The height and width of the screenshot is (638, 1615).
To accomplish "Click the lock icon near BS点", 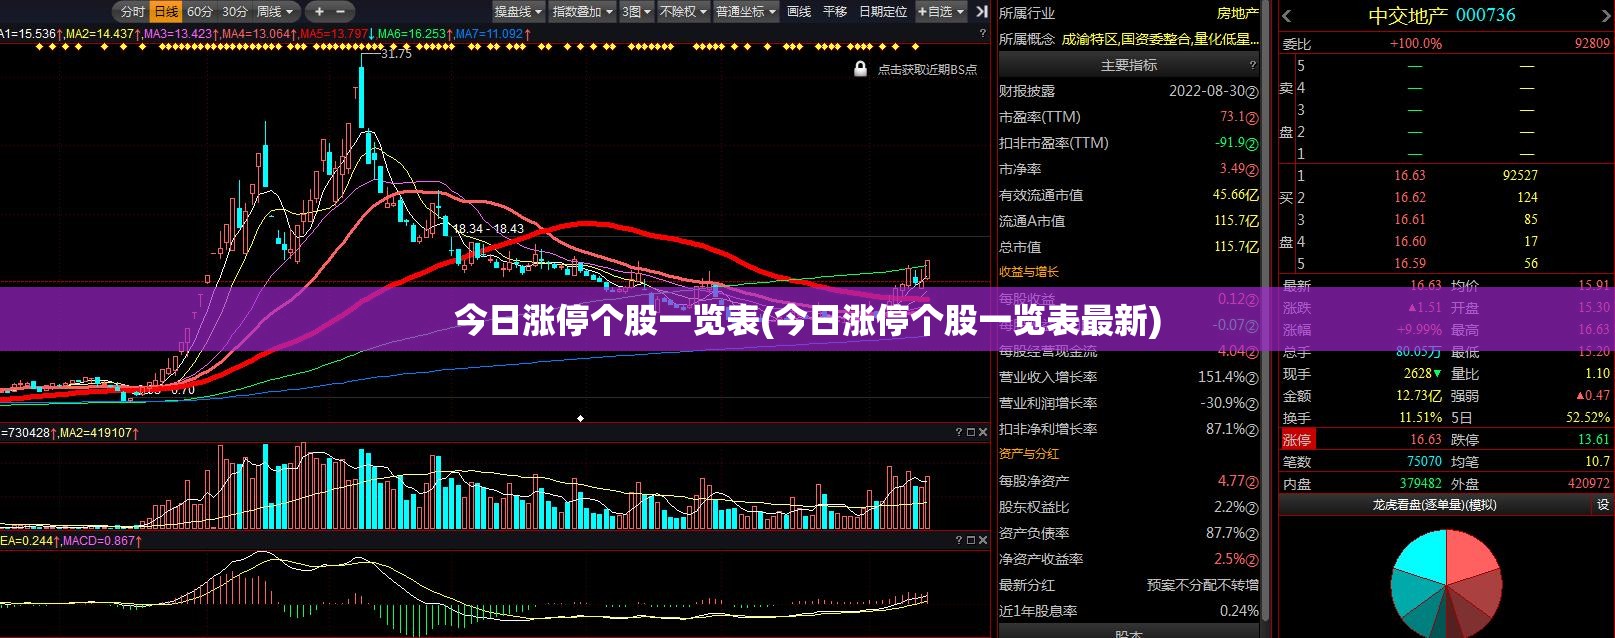I will [x=860, y=69].
